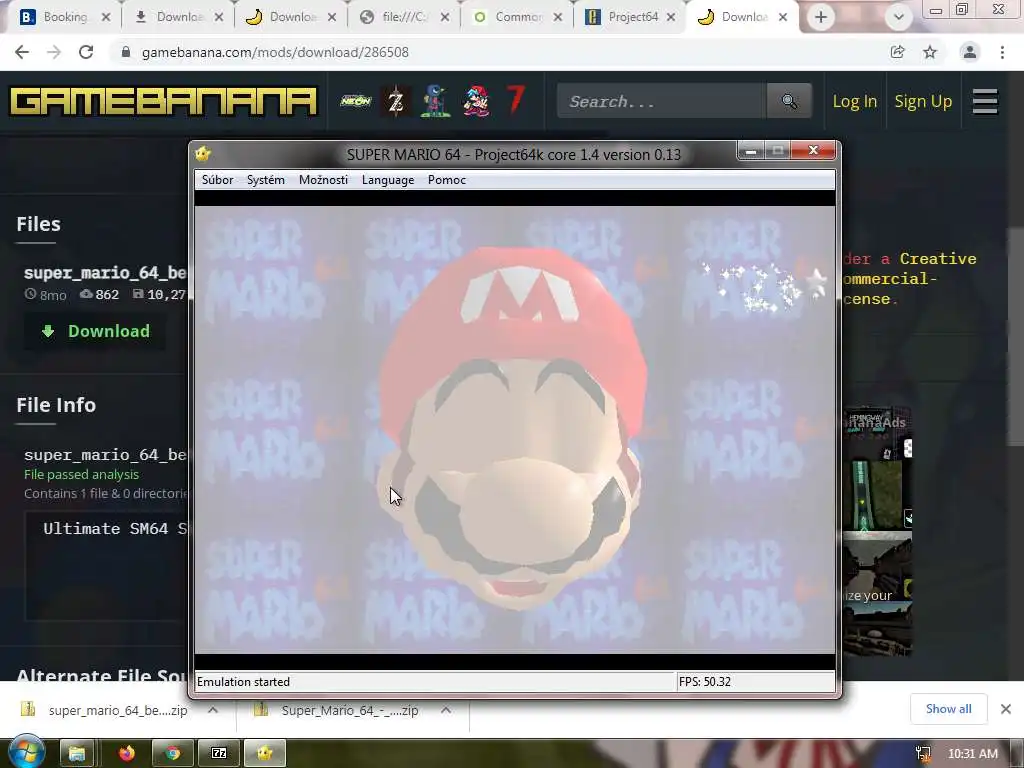The height and width of the screenshot is (768, 1024).
Task: Open the Zelda Z game icon
Action: [x=396, y=101]
